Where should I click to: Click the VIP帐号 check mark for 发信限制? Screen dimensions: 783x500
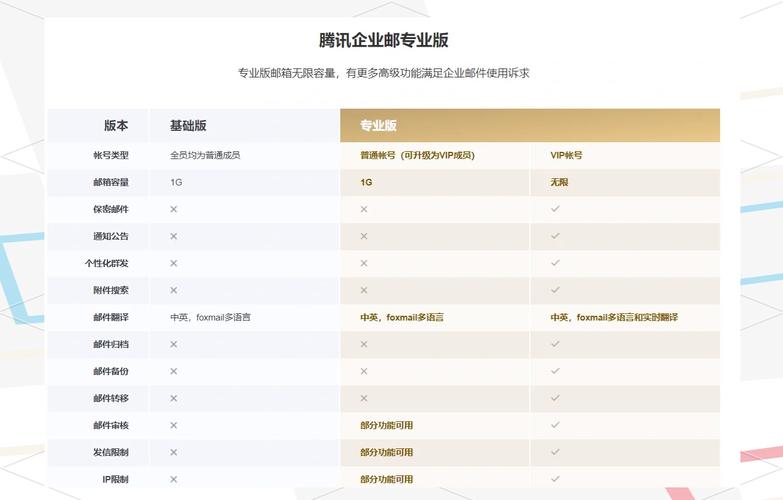(x=555, y=452)
